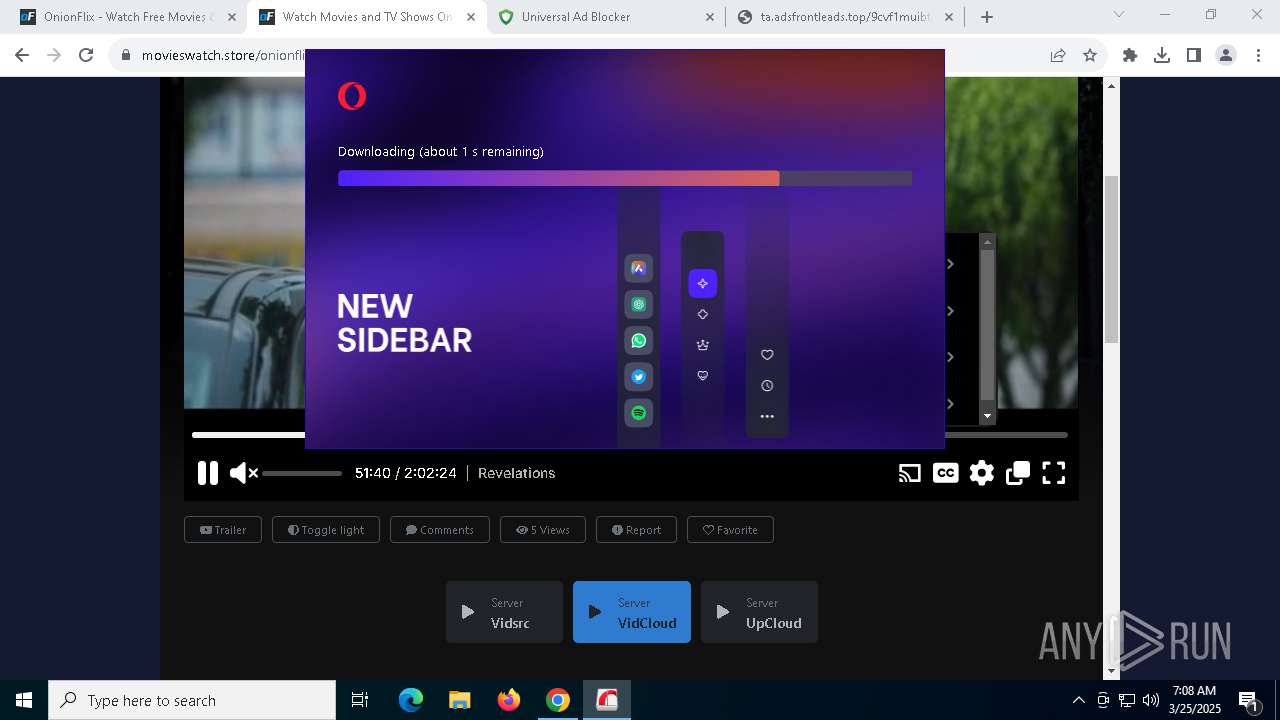Open tab search dropdown arrow
The image size is (1280, 720).
1119,15
